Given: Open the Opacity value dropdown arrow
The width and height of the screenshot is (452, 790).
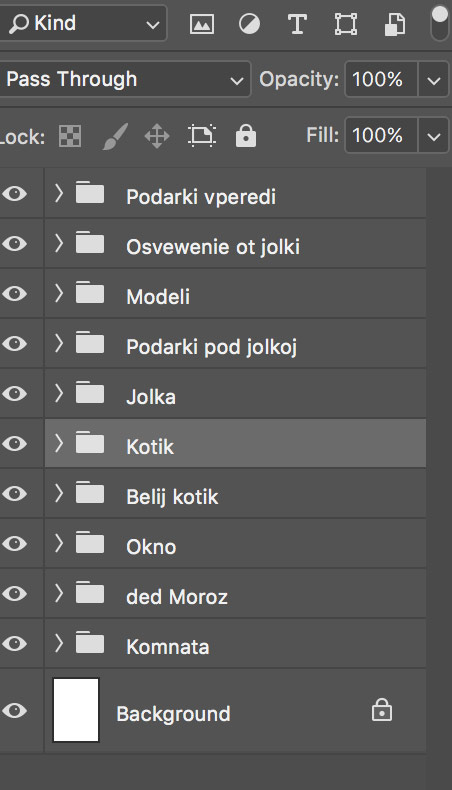Looking at the screenshot, I should [x=433, y=79].
